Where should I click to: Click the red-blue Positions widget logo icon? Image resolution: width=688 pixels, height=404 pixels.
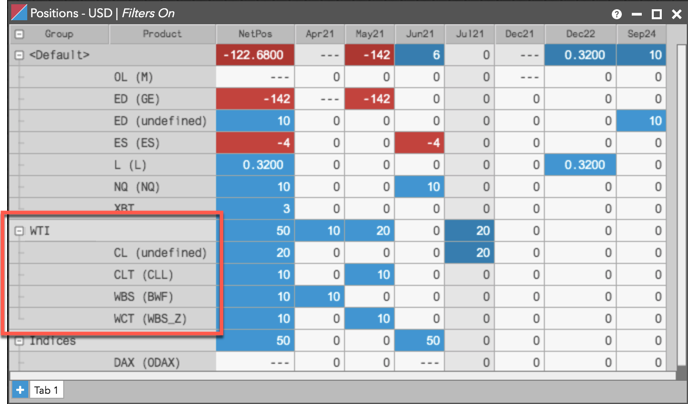click(18, 13)
